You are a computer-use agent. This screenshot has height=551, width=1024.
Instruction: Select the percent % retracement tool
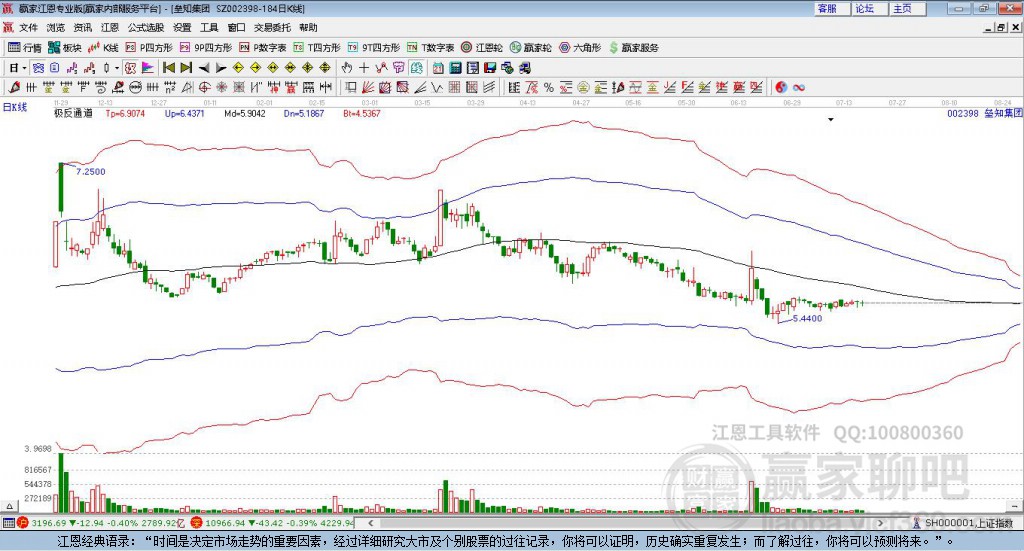coord(548,87)
